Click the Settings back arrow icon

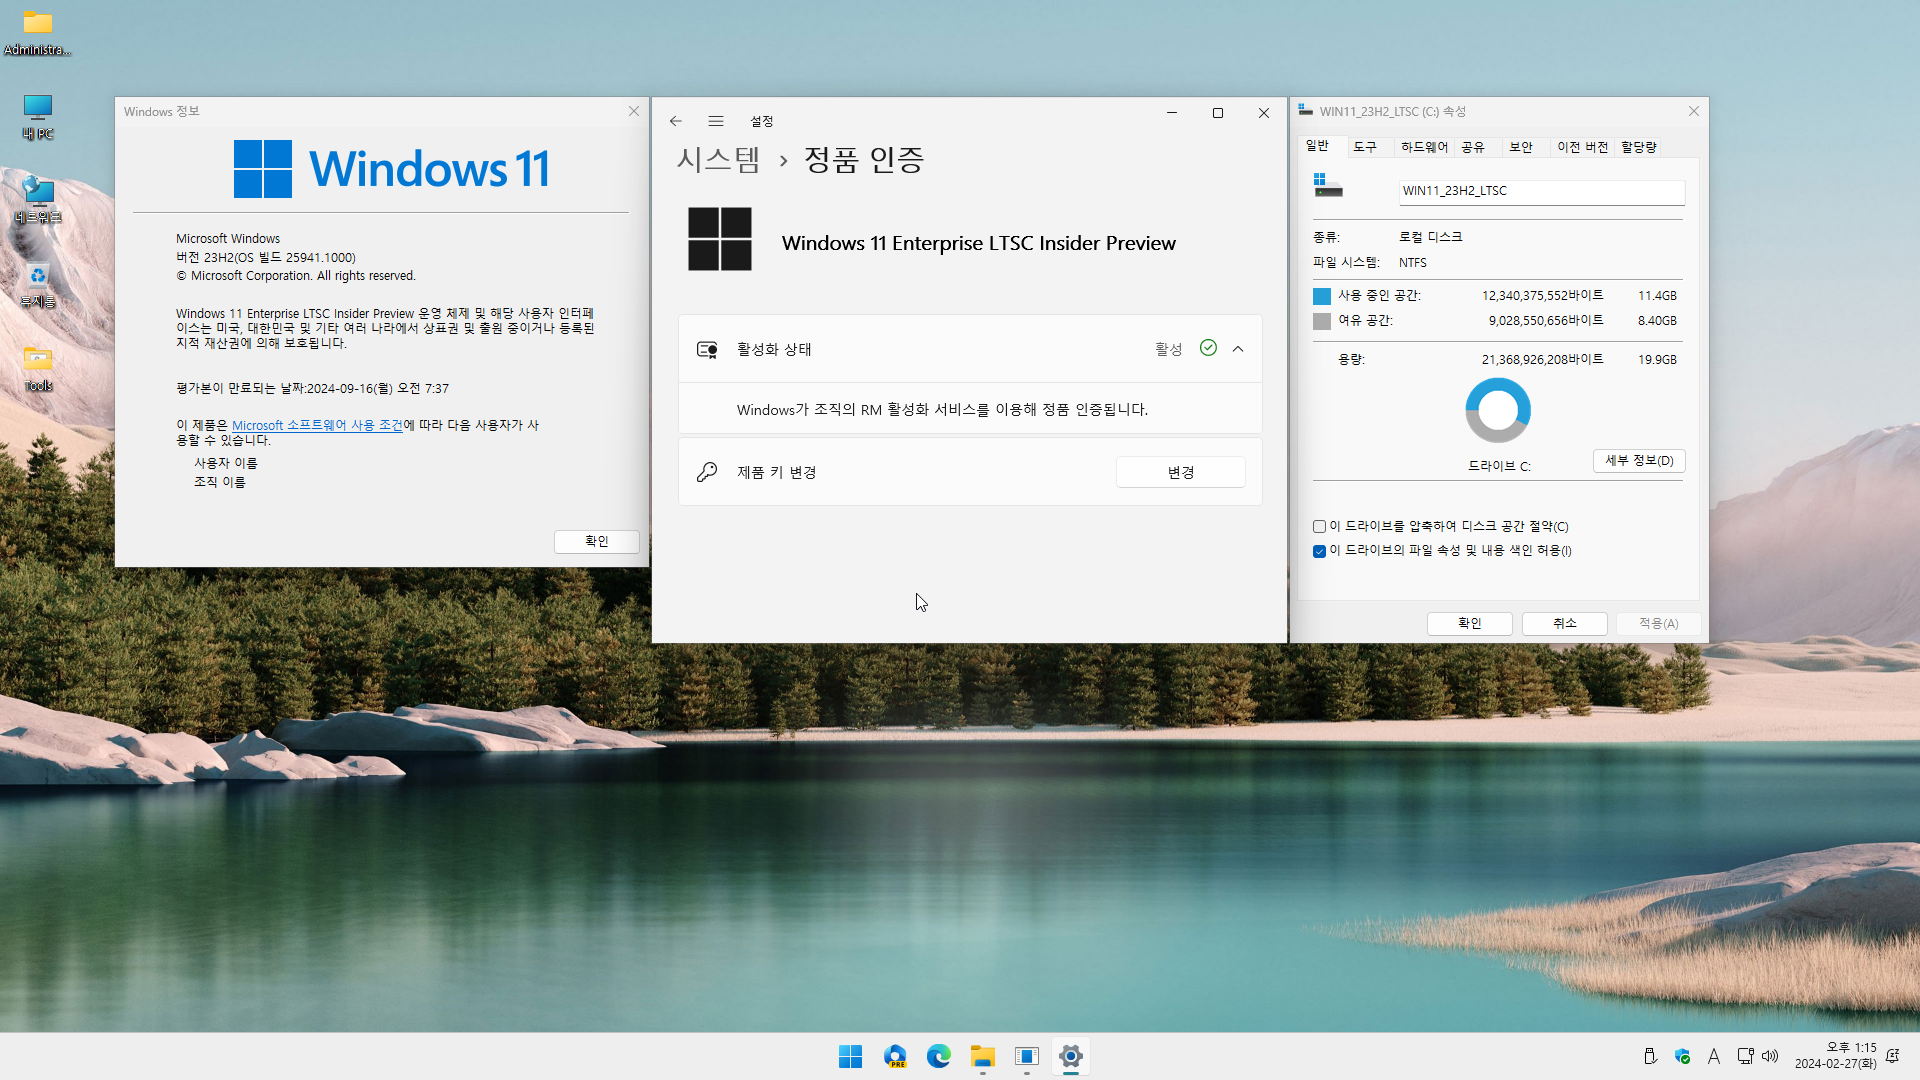click(x=676, y=121)
